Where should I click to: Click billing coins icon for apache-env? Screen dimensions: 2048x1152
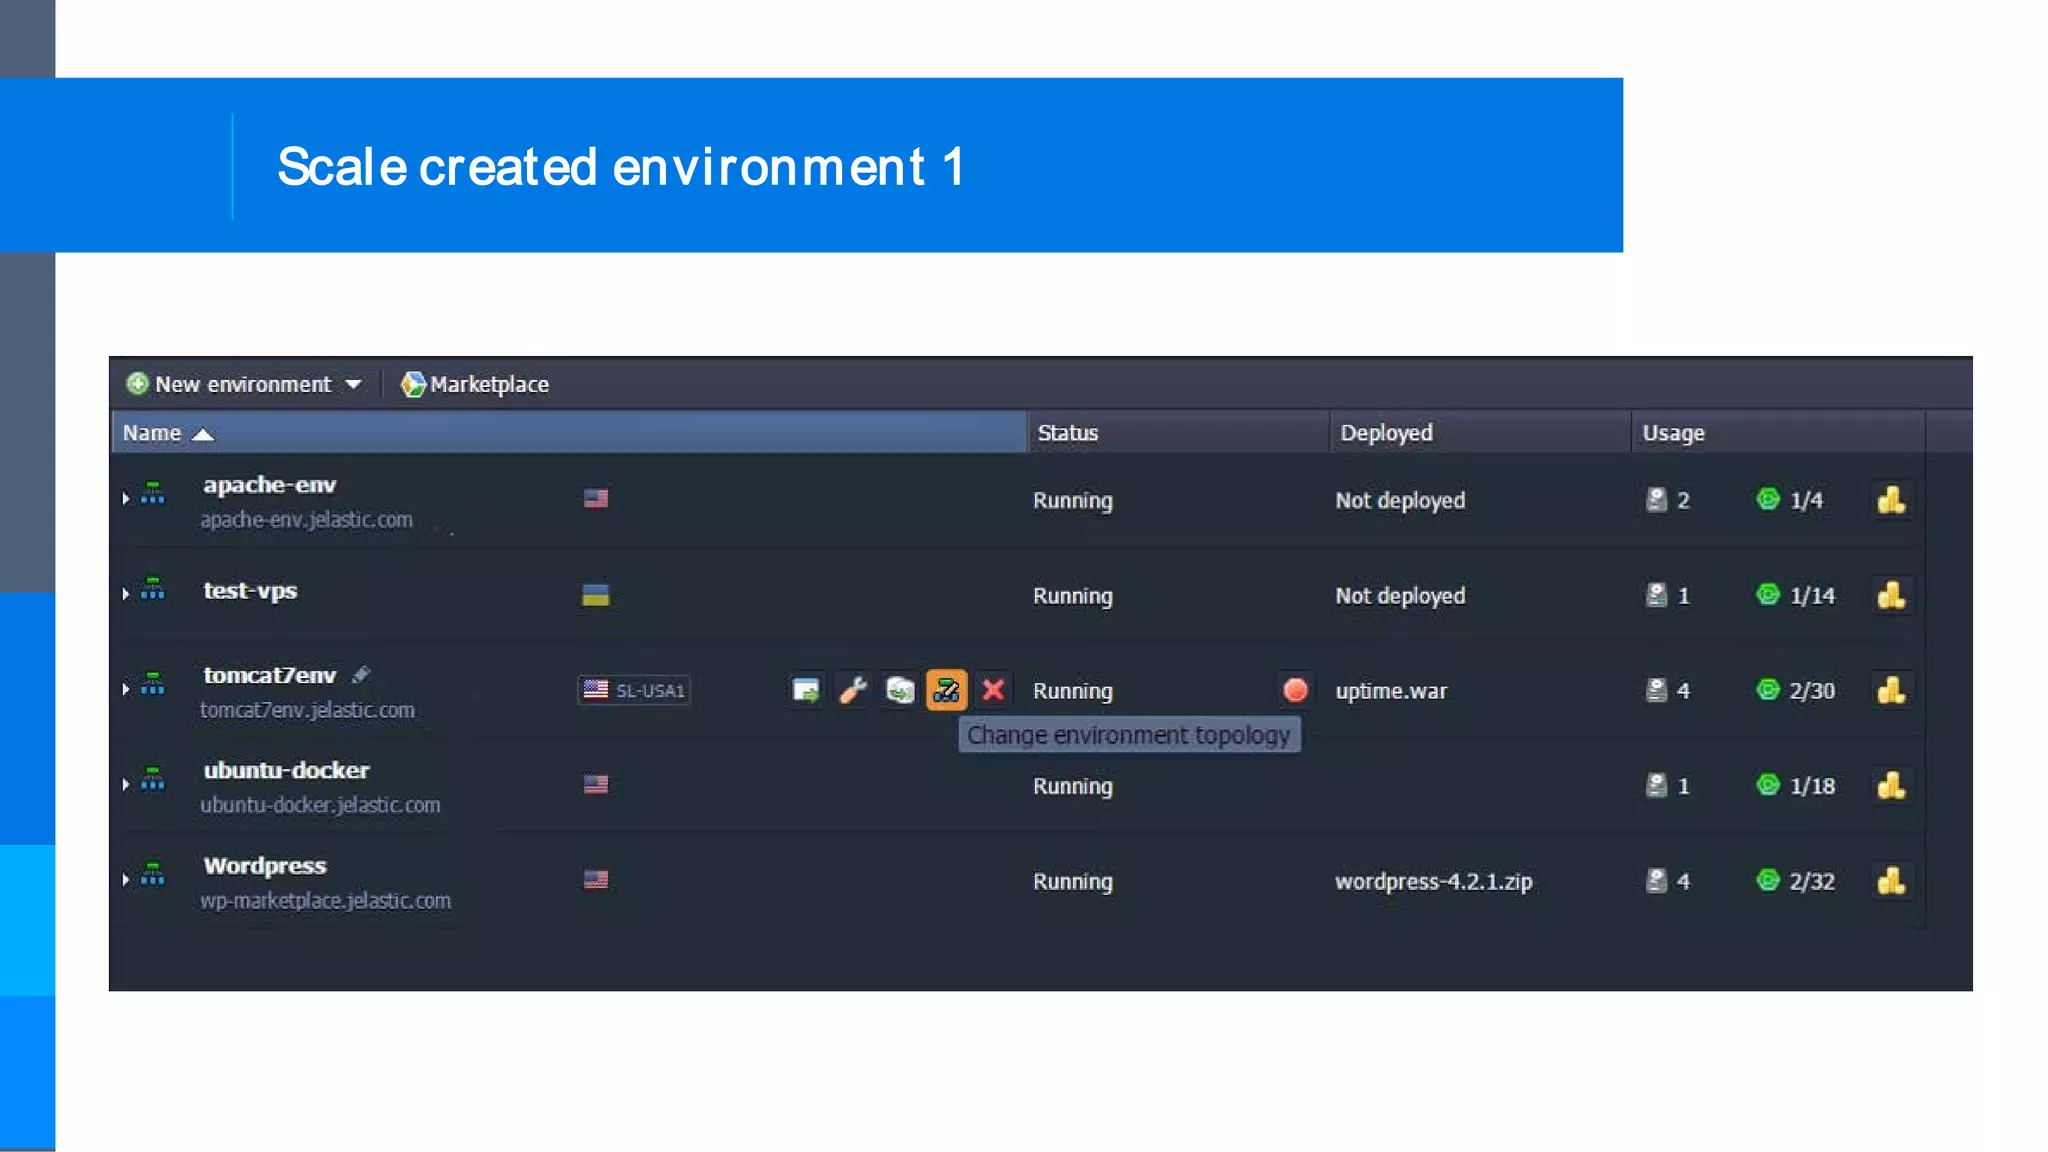pos(1891,500)
